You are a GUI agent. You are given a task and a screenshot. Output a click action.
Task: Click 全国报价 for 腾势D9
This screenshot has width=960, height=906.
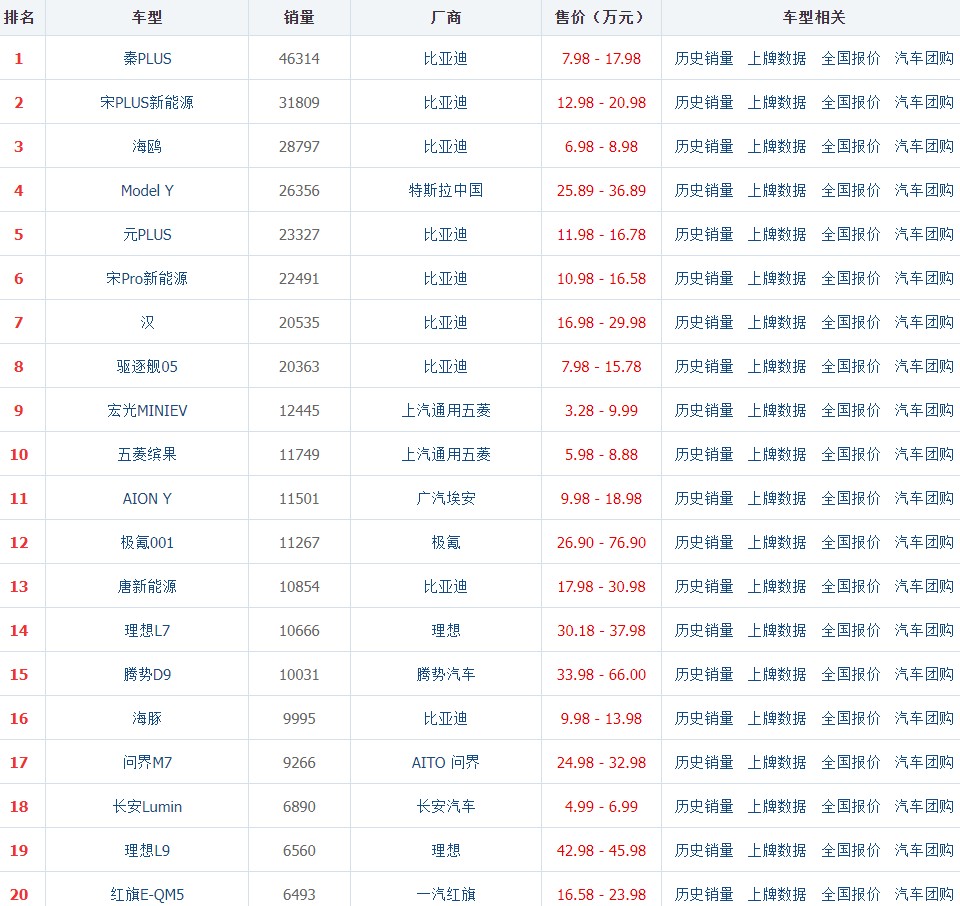coord(850,675)
